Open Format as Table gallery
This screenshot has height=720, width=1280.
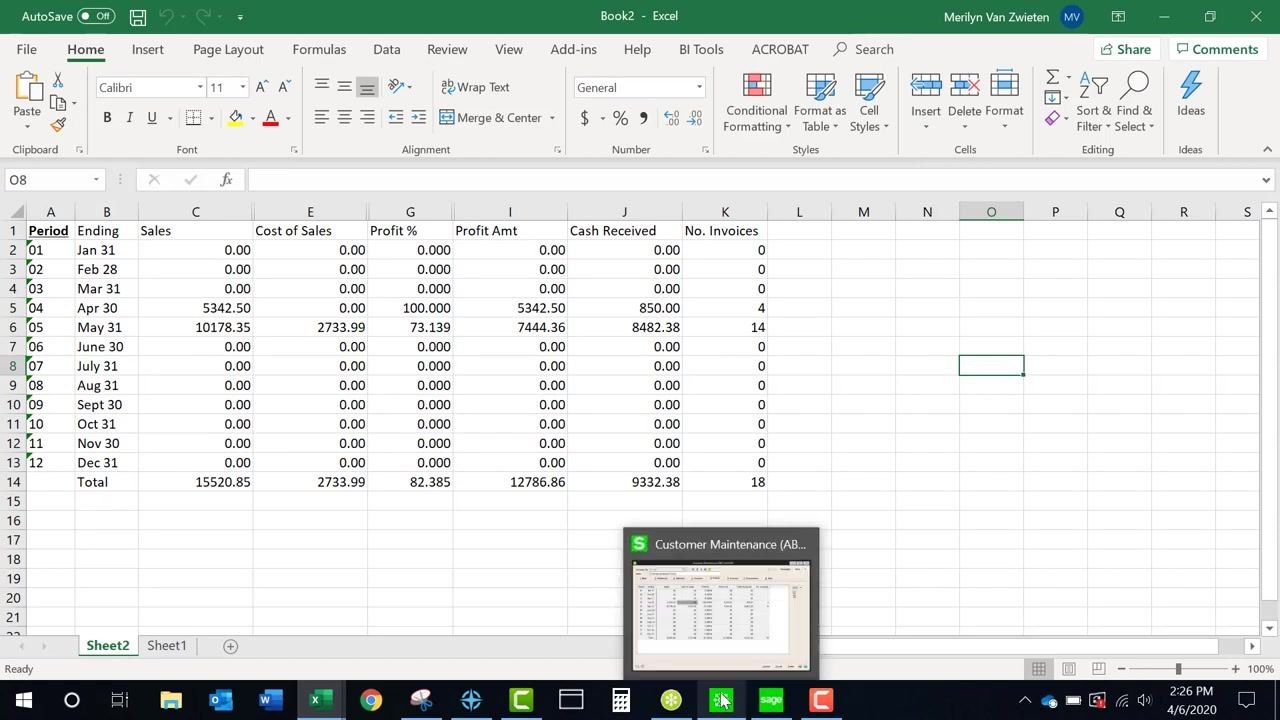[x=820, y=102]
